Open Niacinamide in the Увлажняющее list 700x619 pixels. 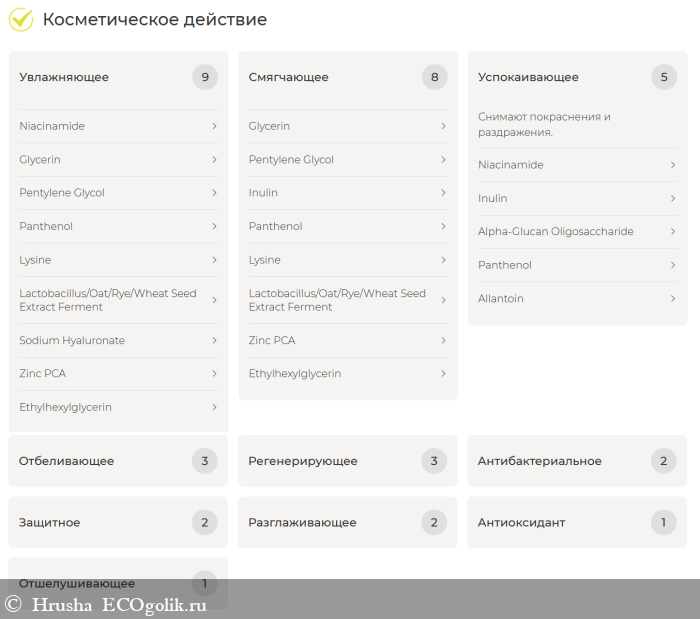coord(52,126)
